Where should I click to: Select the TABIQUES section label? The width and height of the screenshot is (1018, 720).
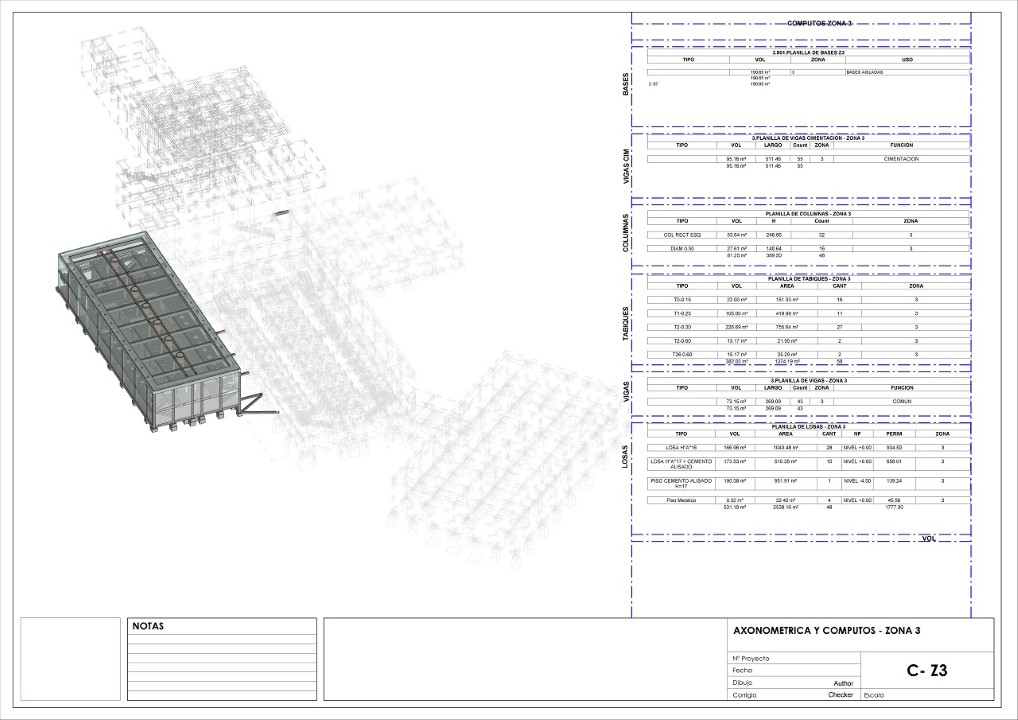[626, 324]
